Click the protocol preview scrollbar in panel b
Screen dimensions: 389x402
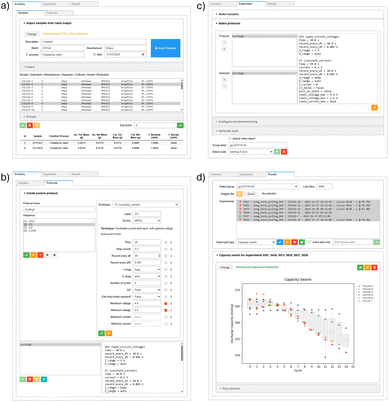pyautogui.click(x=182, y=353)
